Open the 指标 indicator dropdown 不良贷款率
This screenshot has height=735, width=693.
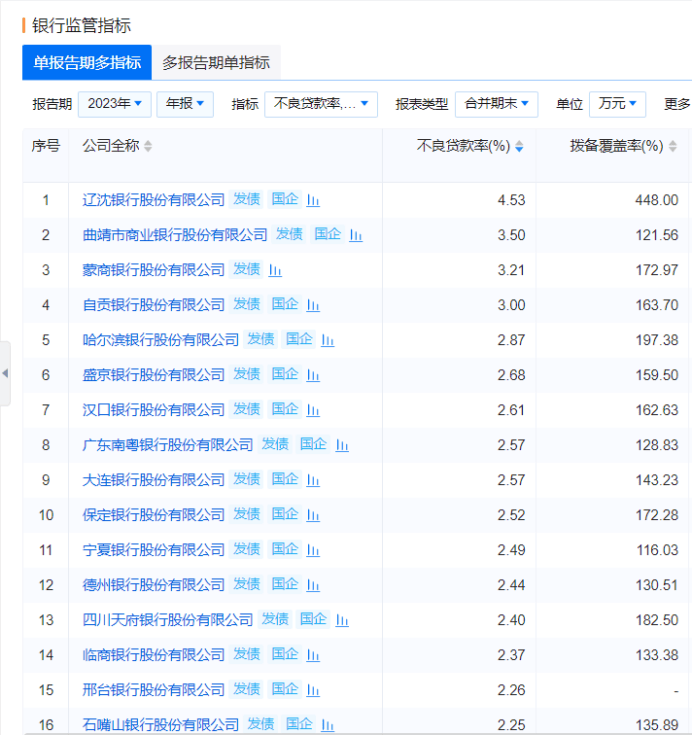tap(321, 104)
